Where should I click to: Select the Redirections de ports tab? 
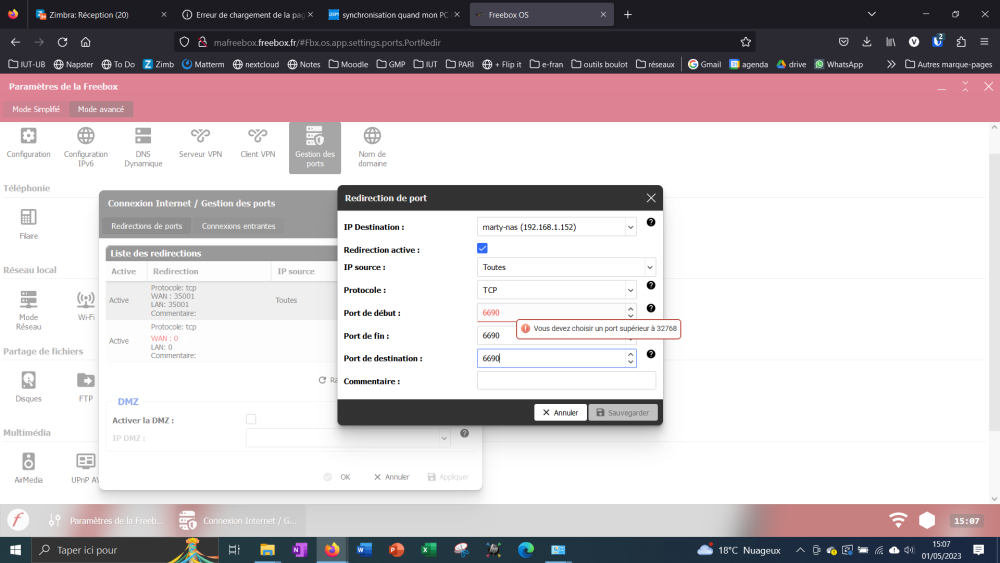pos(147,226)
